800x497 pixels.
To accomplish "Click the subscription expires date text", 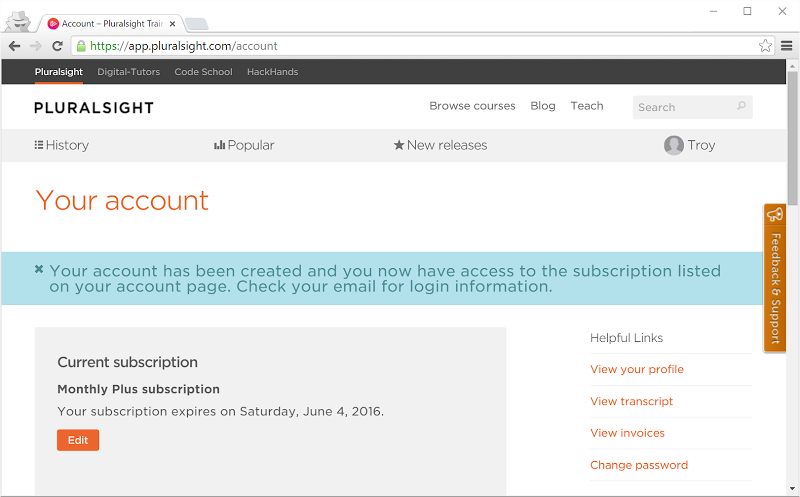I will (220, 411).
